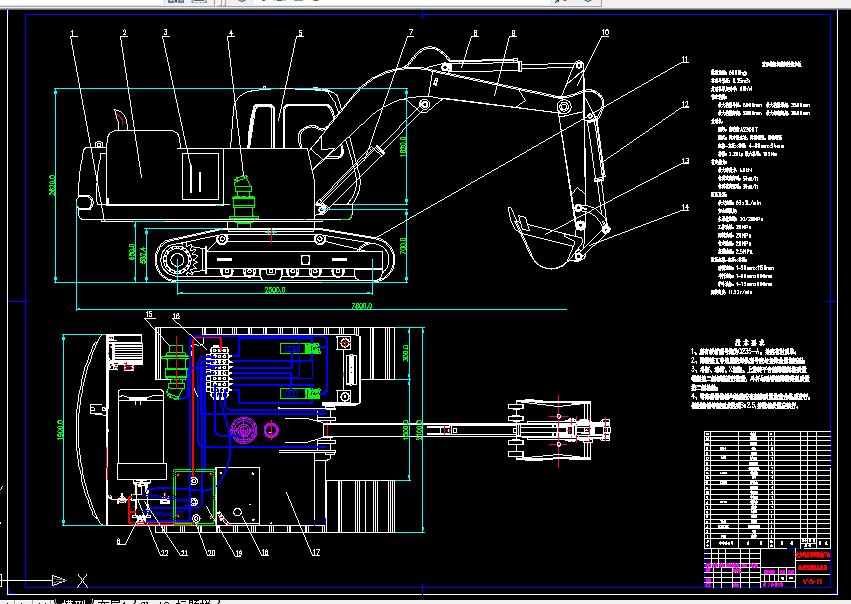Select part callout number 15
Screen dimensions: 851x604
[149, 314]
